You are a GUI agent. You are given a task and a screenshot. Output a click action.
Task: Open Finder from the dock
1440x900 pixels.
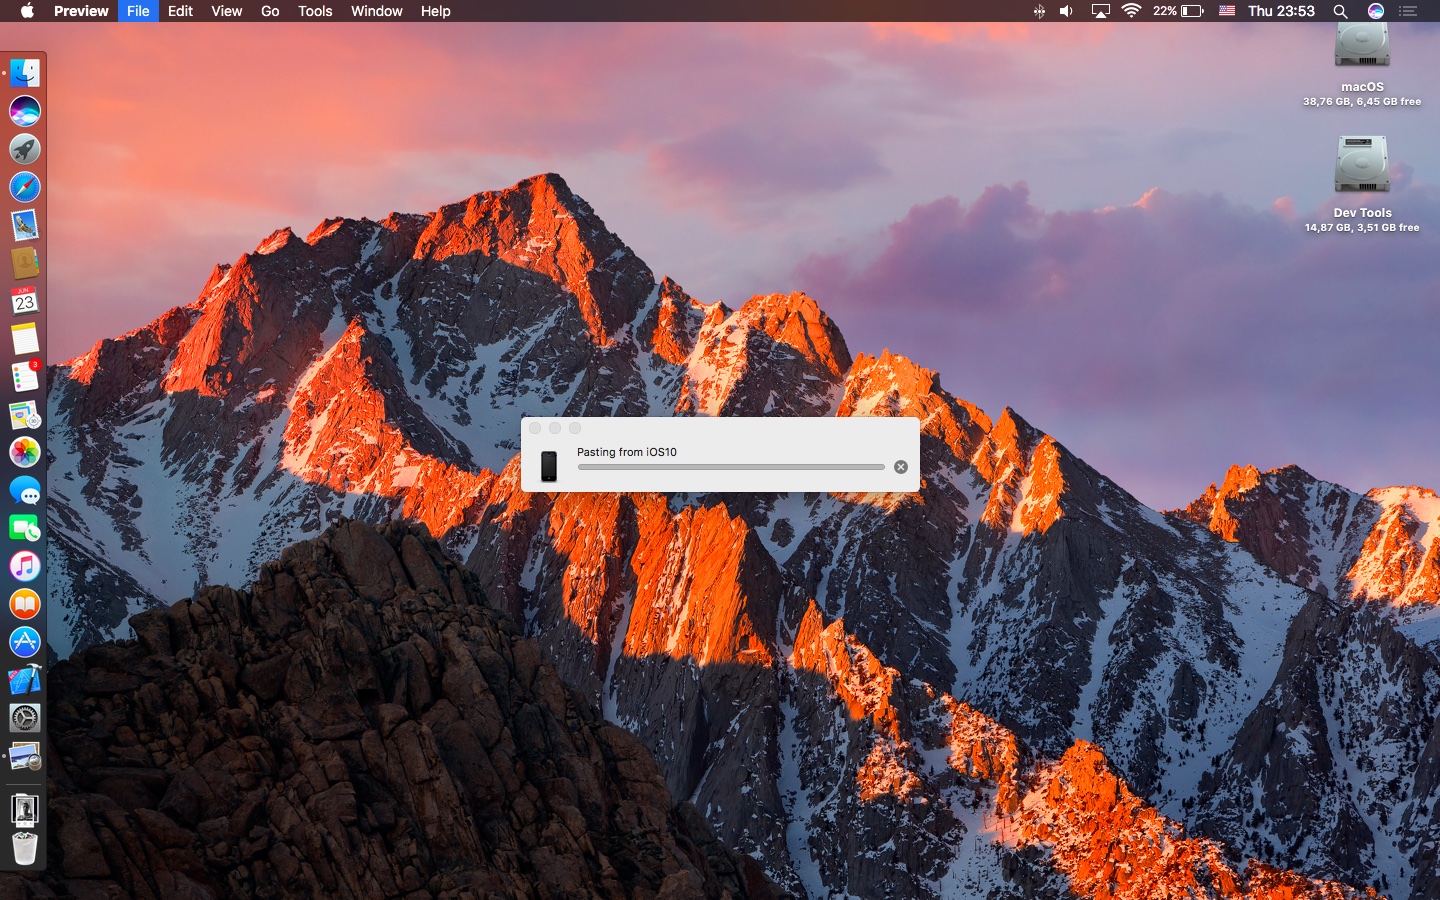(25, 73)
